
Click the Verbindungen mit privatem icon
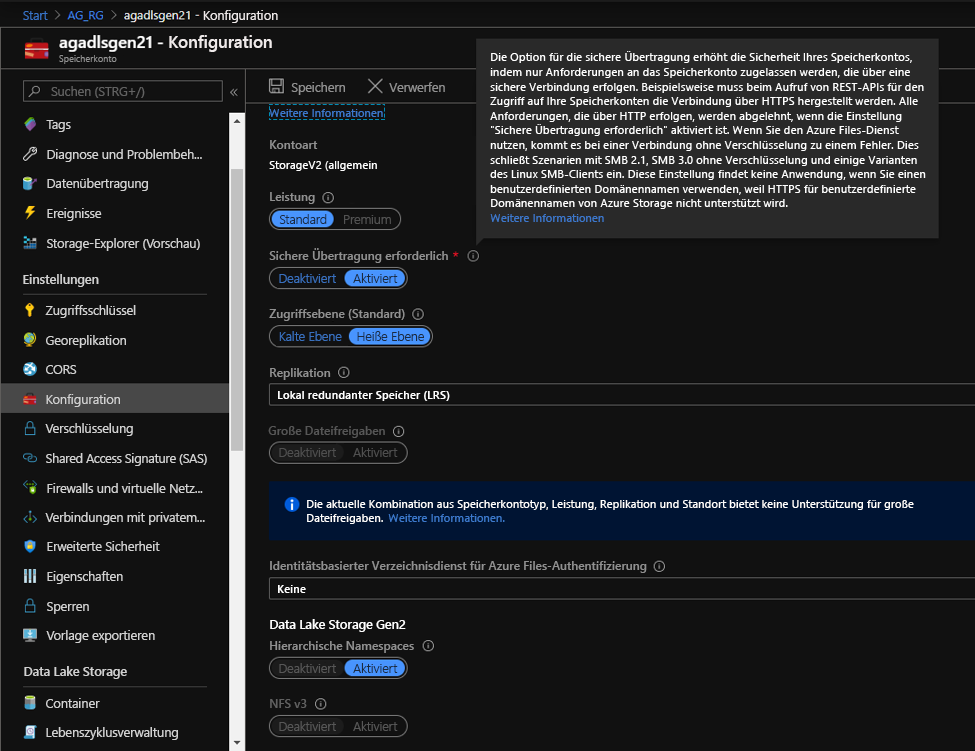pyautogui.click(x=30, y=517)
